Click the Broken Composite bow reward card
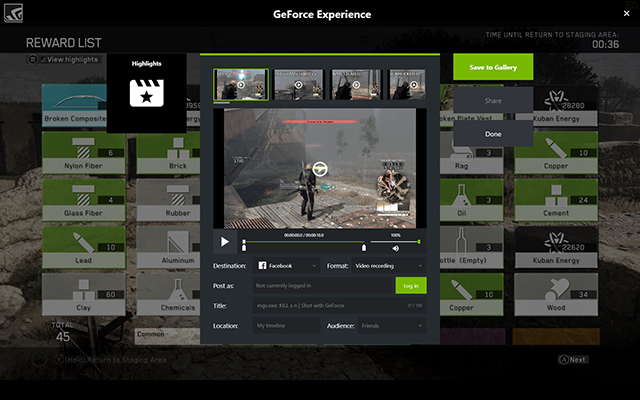 point(74,105)
